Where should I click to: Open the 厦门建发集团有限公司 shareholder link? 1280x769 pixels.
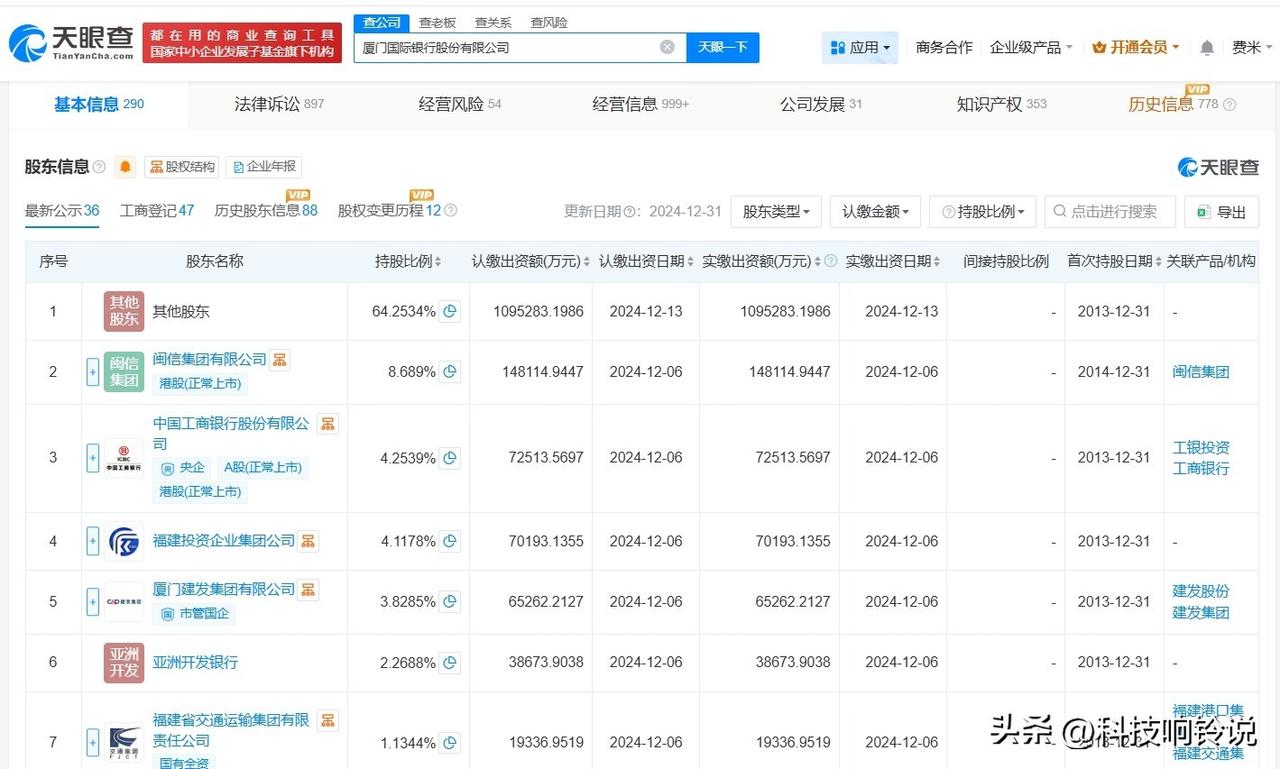click(224, 590)
